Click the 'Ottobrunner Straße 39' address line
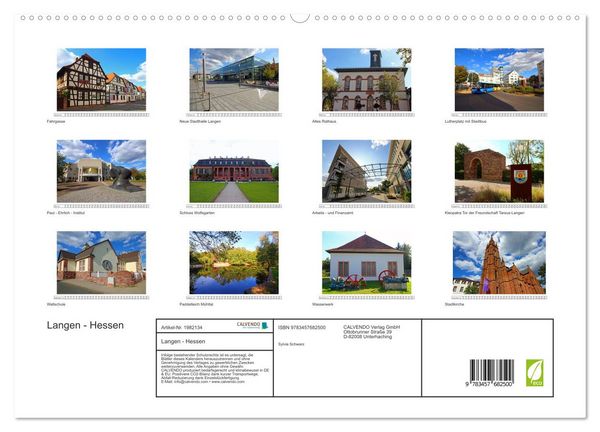600x432 pixels. pyautogui.click(x=368, y=332)
